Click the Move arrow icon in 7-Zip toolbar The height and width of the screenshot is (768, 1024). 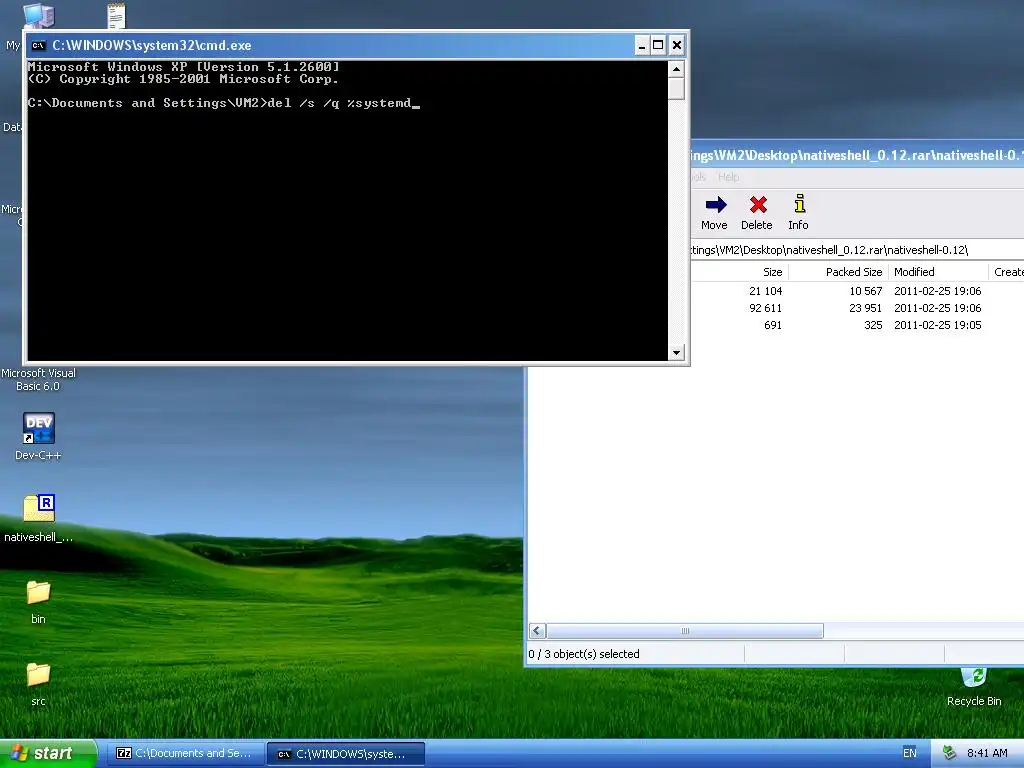point(716,204)
